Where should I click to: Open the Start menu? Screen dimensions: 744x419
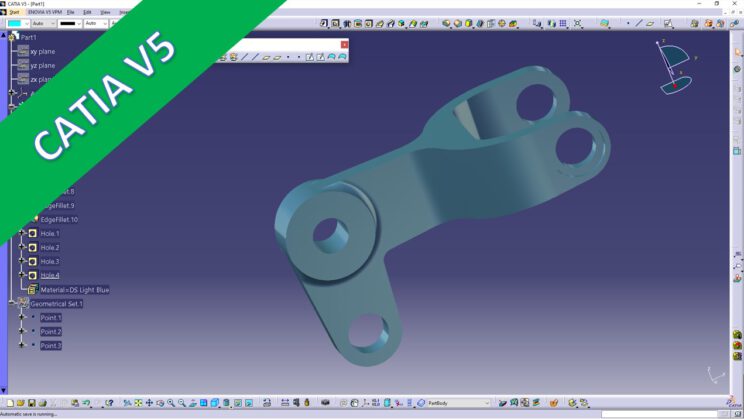point(14,12)
